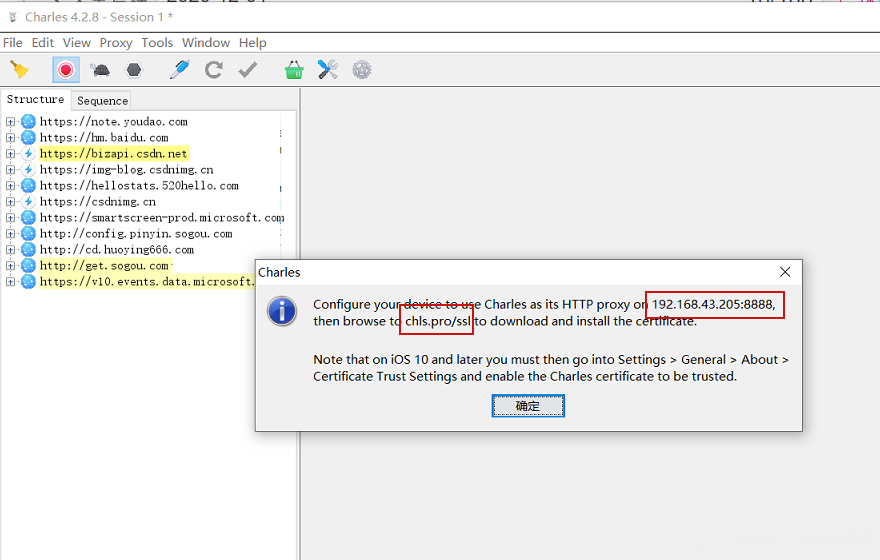
Task: Open the File menu
Action: click(13, 43)
